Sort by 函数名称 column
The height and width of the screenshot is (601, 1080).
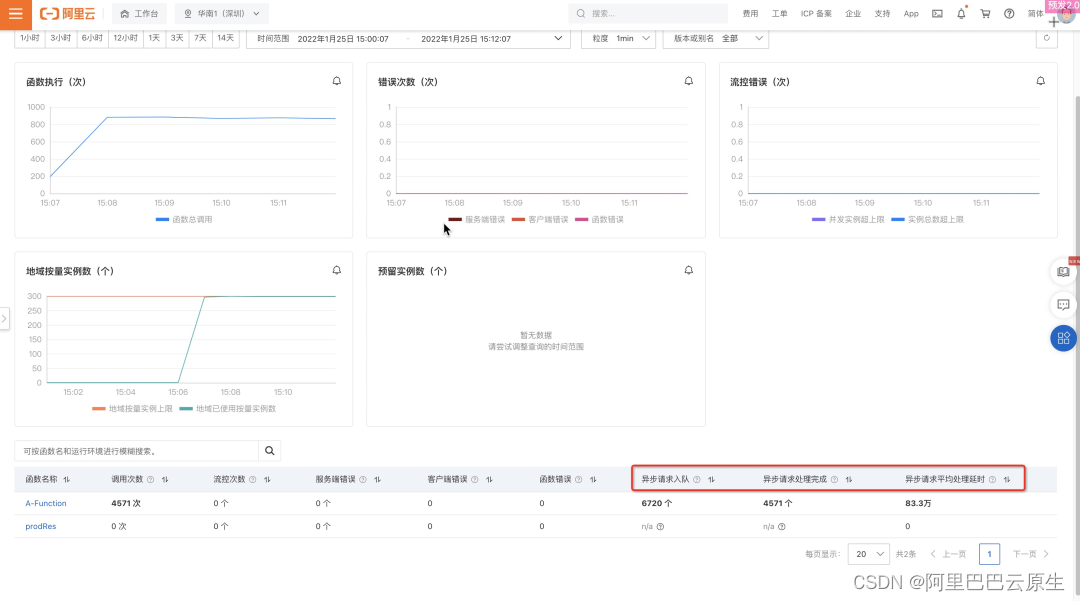[x=67, y=479]
